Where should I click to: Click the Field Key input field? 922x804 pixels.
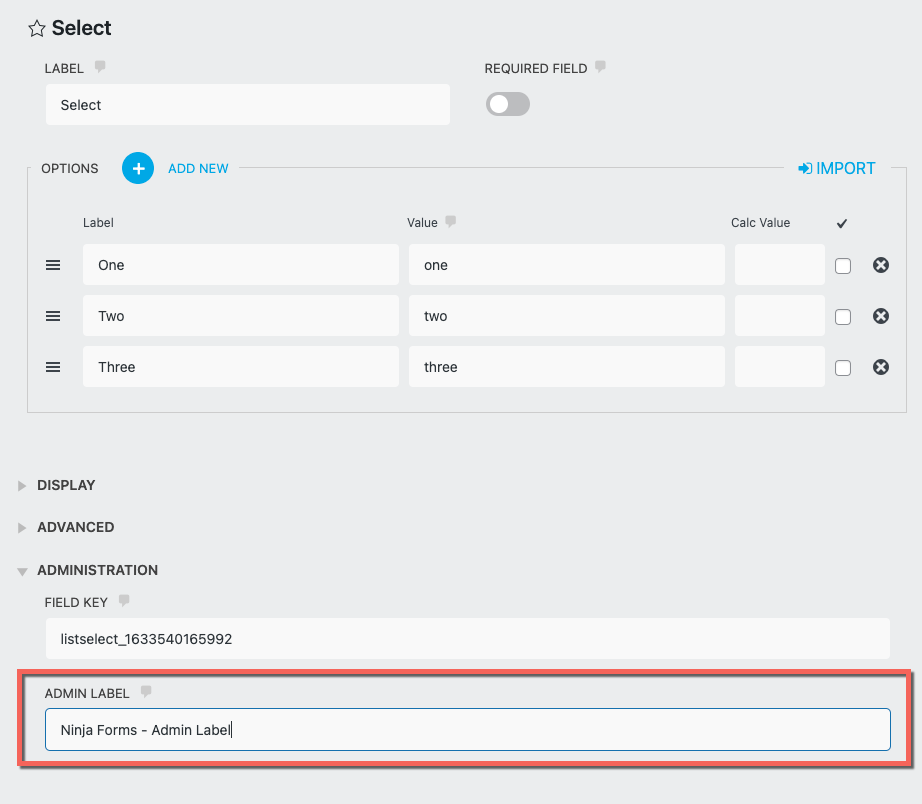(467, 638)
